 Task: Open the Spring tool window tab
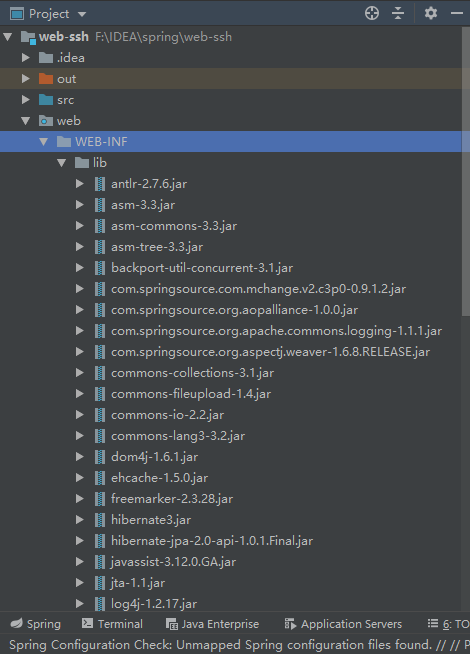click(36, 624)
